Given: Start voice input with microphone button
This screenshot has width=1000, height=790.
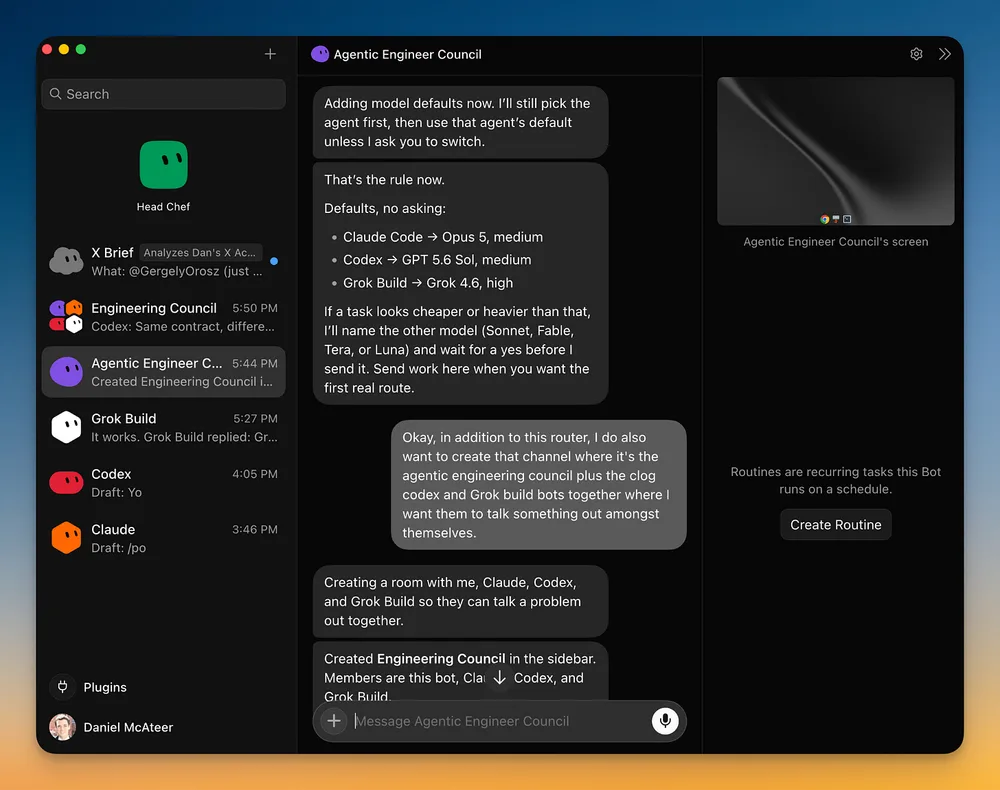Looking at the screenshot, I should click(665, 721).
